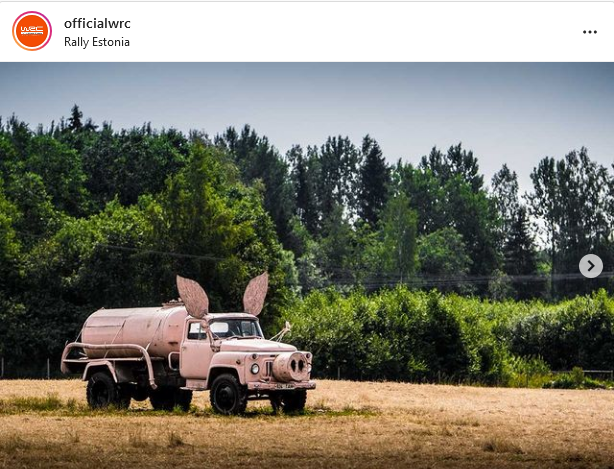This screenshot has width=614, height=469.
Task: Click the truck's front wheel
Action: tap(228, 394)
